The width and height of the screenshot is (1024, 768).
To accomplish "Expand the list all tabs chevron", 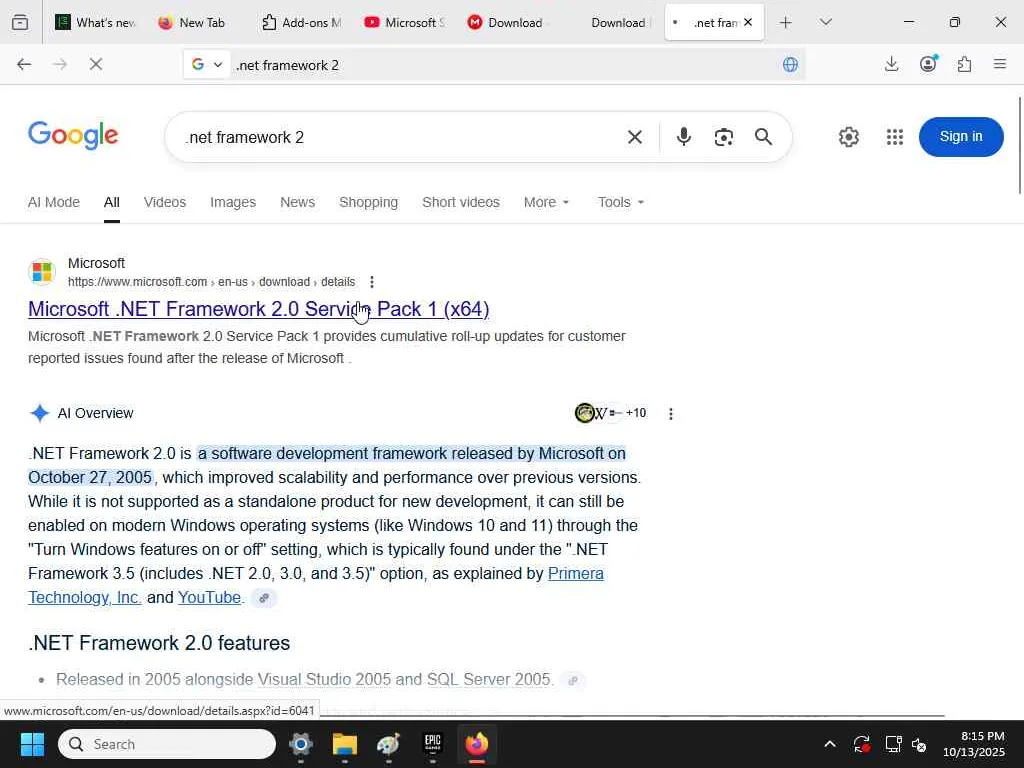I will pos(825,22).
